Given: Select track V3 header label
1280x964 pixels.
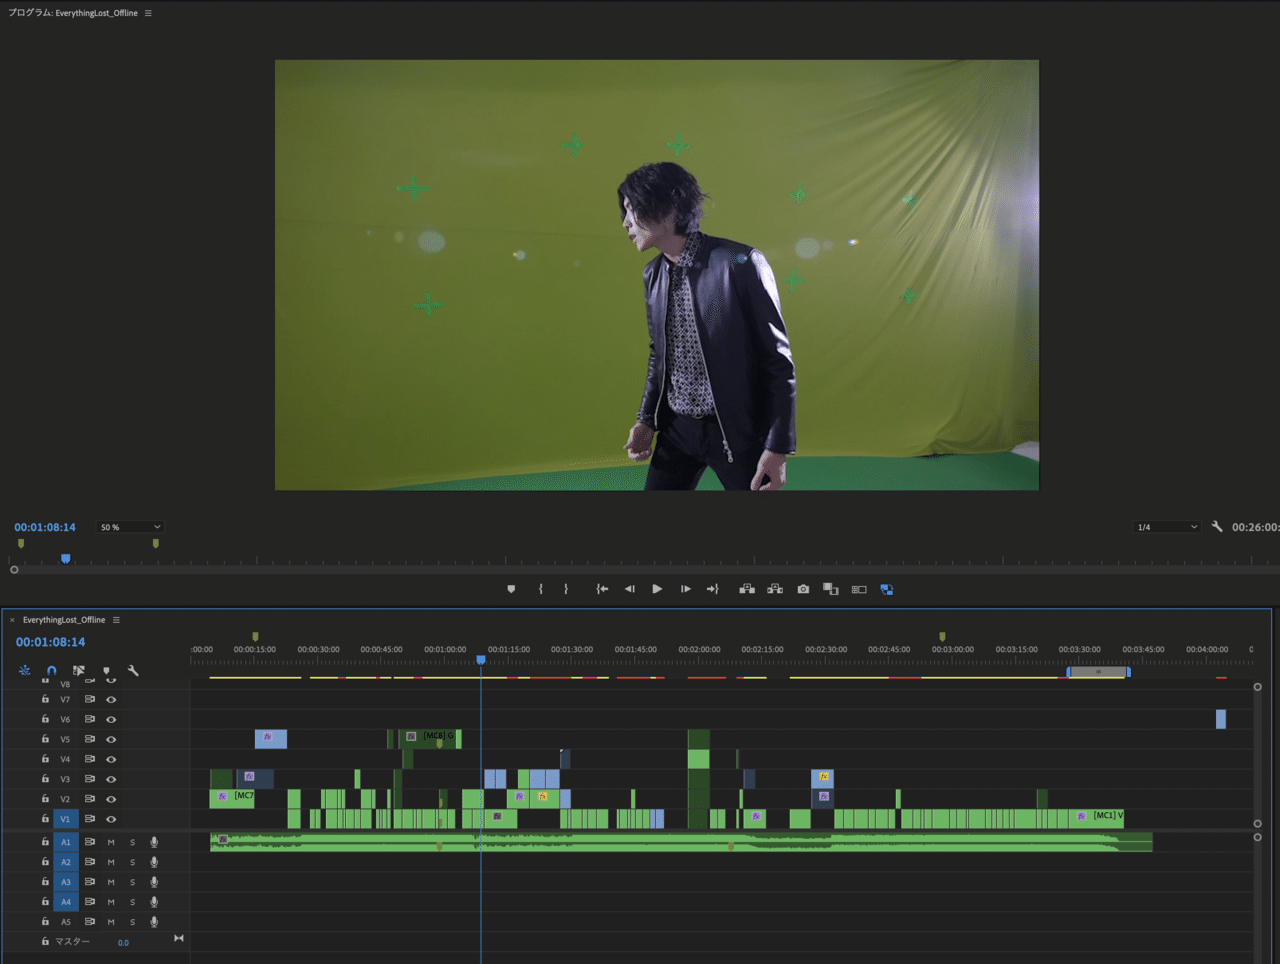Looking at the screenshot, I should click(66, 779).
